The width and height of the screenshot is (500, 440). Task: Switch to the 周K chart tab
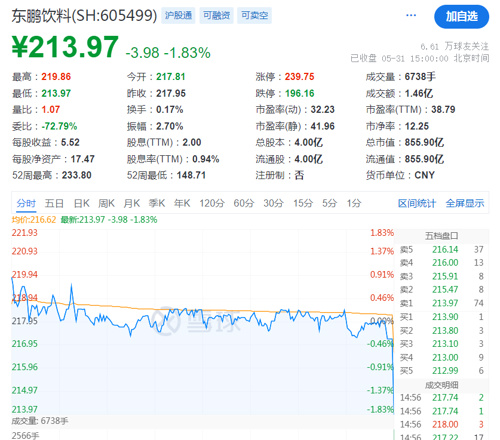click(106, 203)
